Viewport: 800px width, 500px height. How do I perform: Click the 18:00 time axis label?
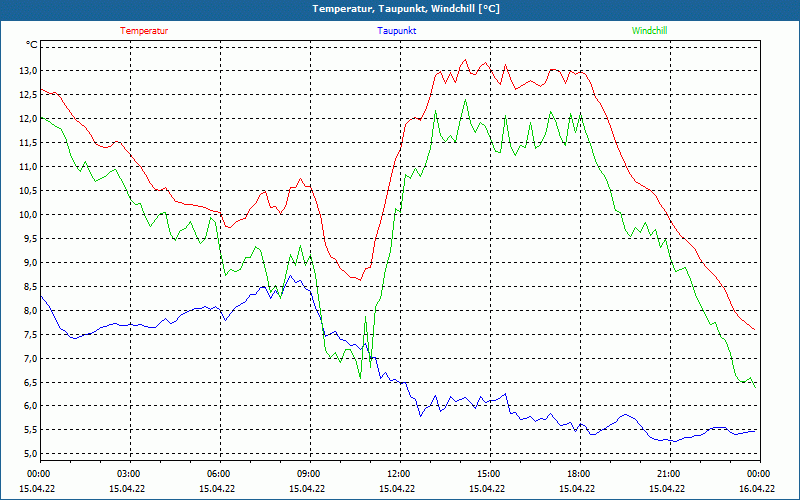(x=578, y=474)
